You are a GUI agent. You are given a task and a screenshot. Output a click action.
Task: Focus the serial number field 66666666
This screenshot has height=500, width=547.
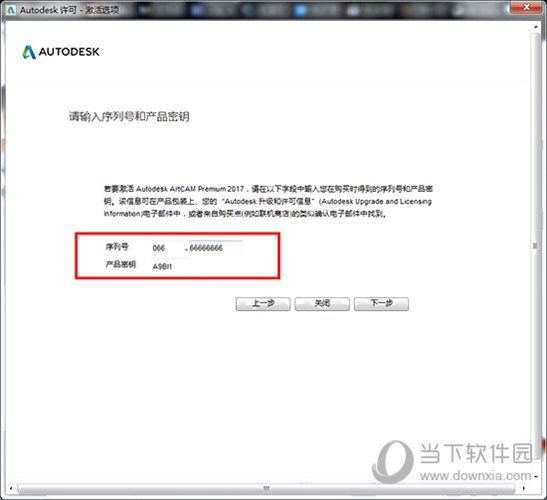point(215,248)
